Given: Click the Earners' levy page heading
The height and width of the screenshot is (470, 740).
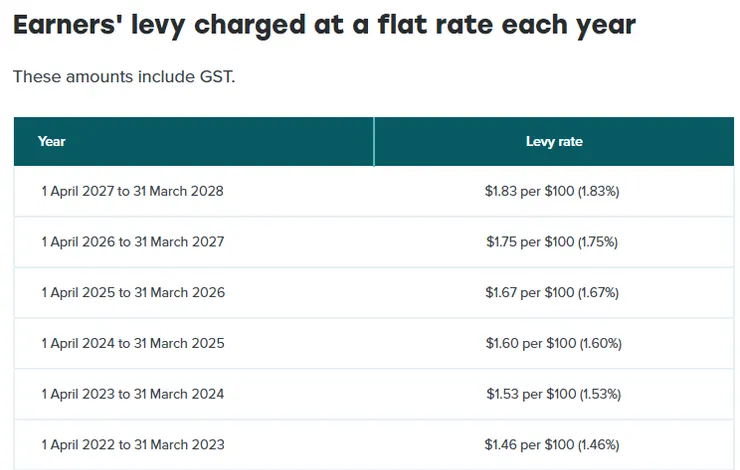Looking at the screenshot, I should click(x=324, y=25).
